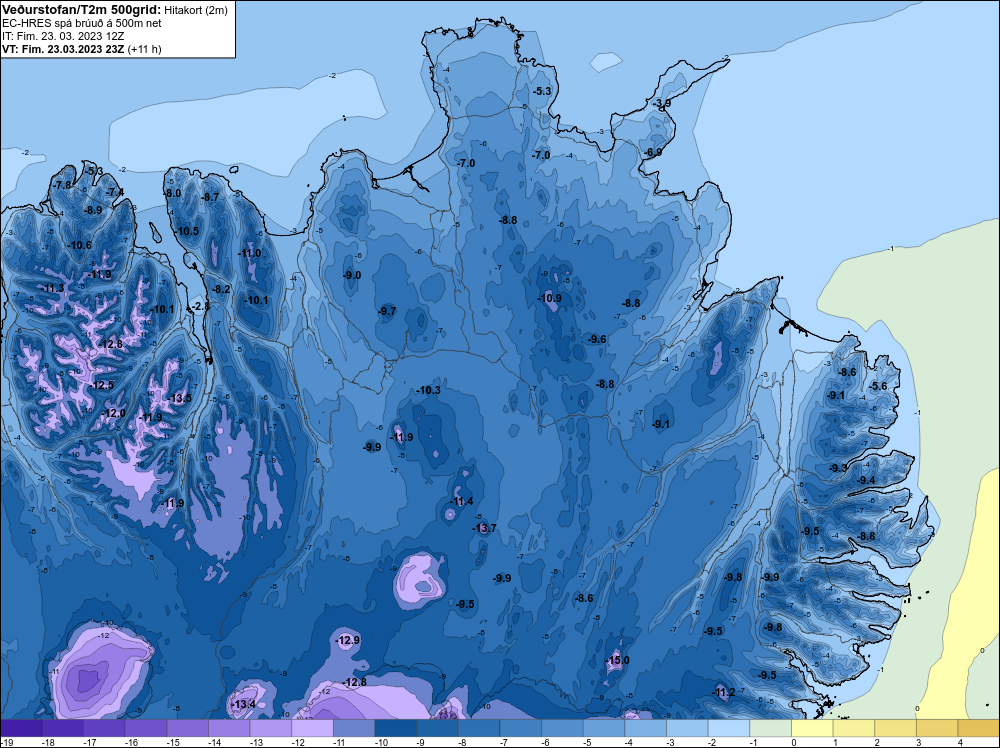This screenshot has width=1000, height=748.
Task: Click the legend swatch labeled -10
Action: pyautogui.click(x=395, y=728)
